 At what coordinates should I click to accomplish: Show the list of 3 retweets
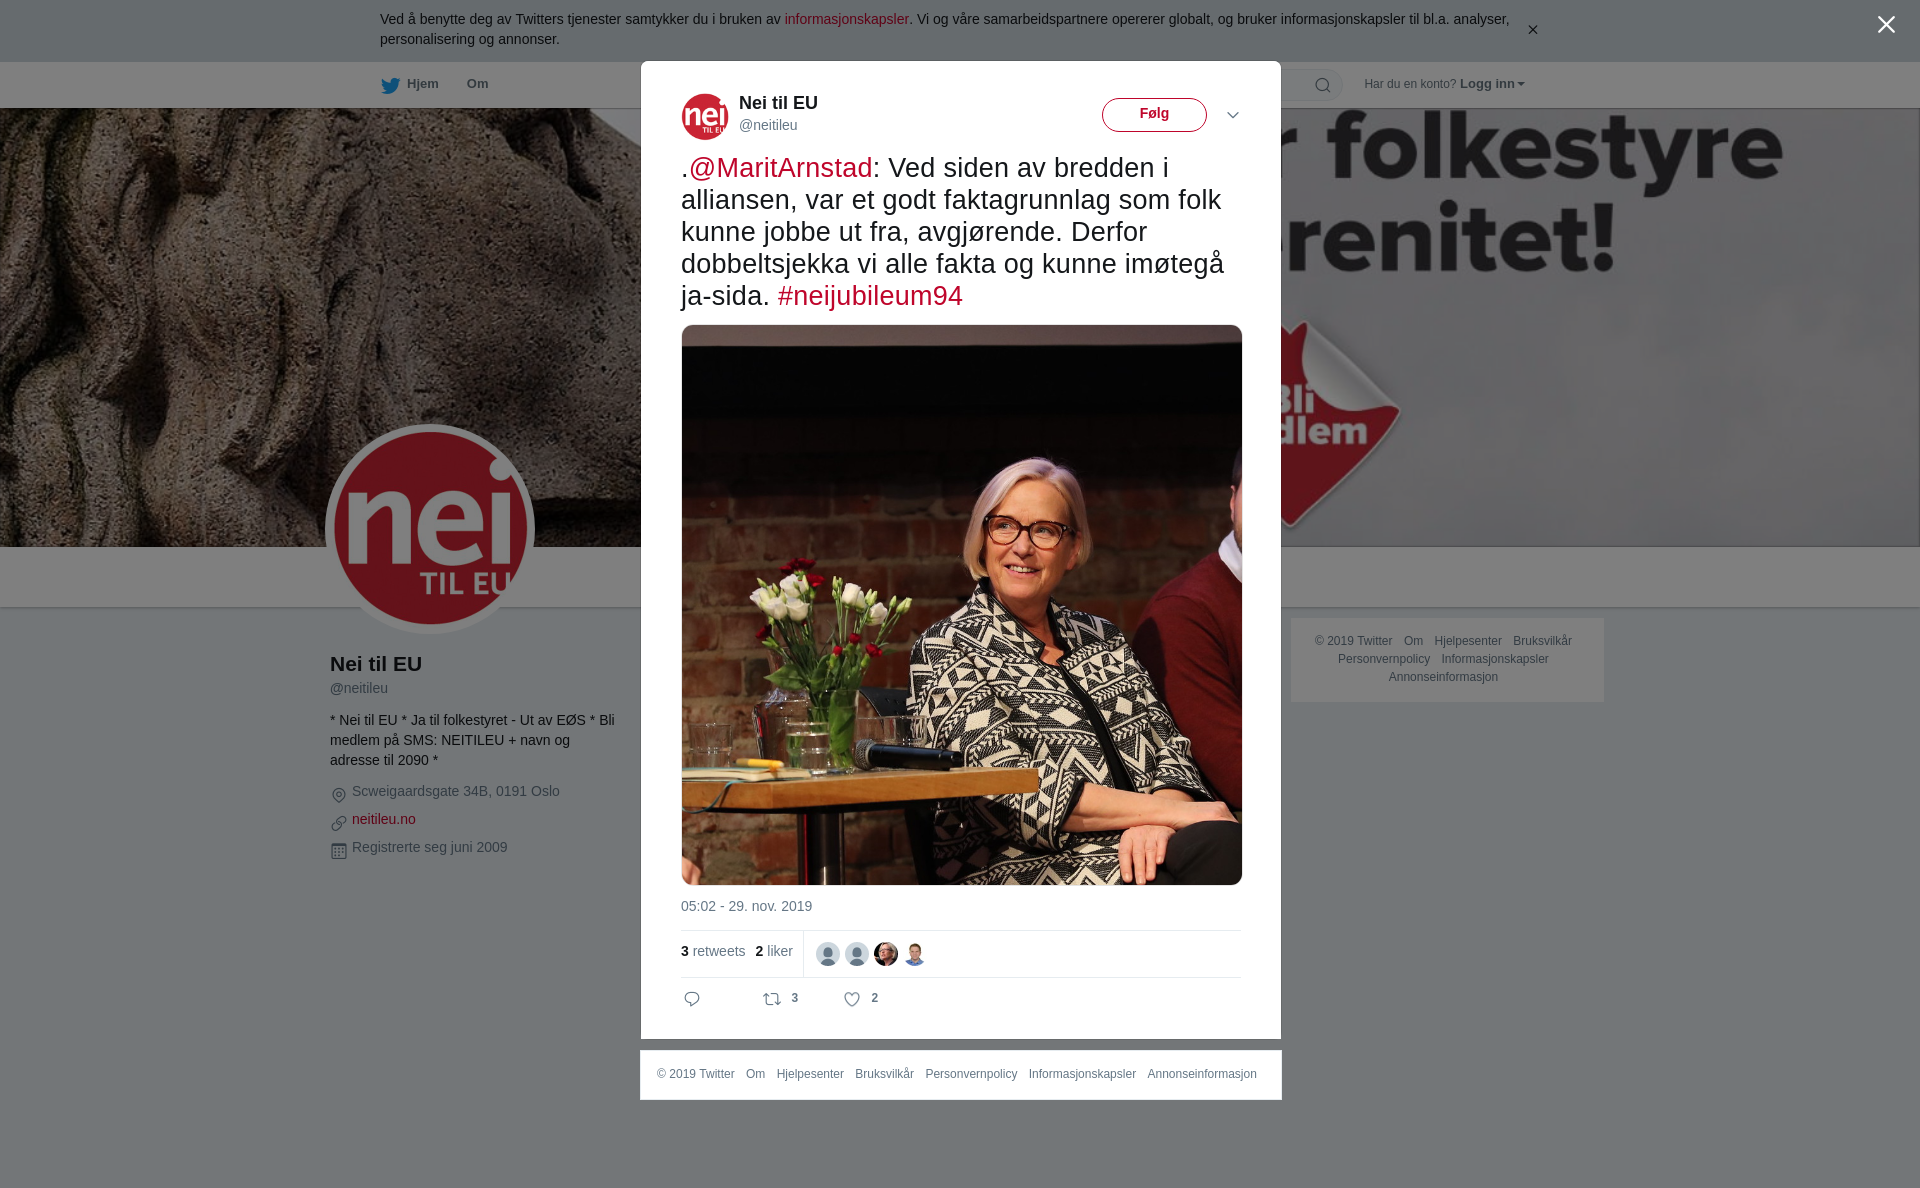(x=713, y=951)
